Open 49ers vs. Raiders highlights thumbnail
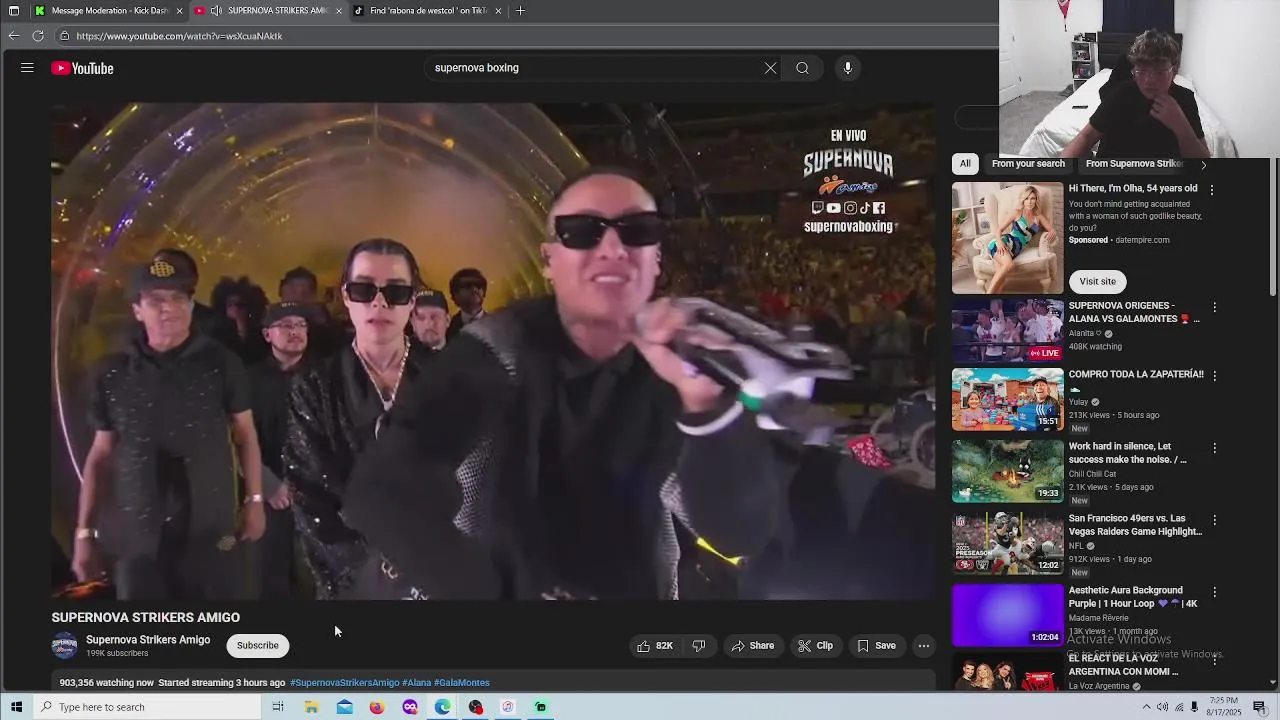This screenshot has height=720, width=1280. coord(1007,543)
